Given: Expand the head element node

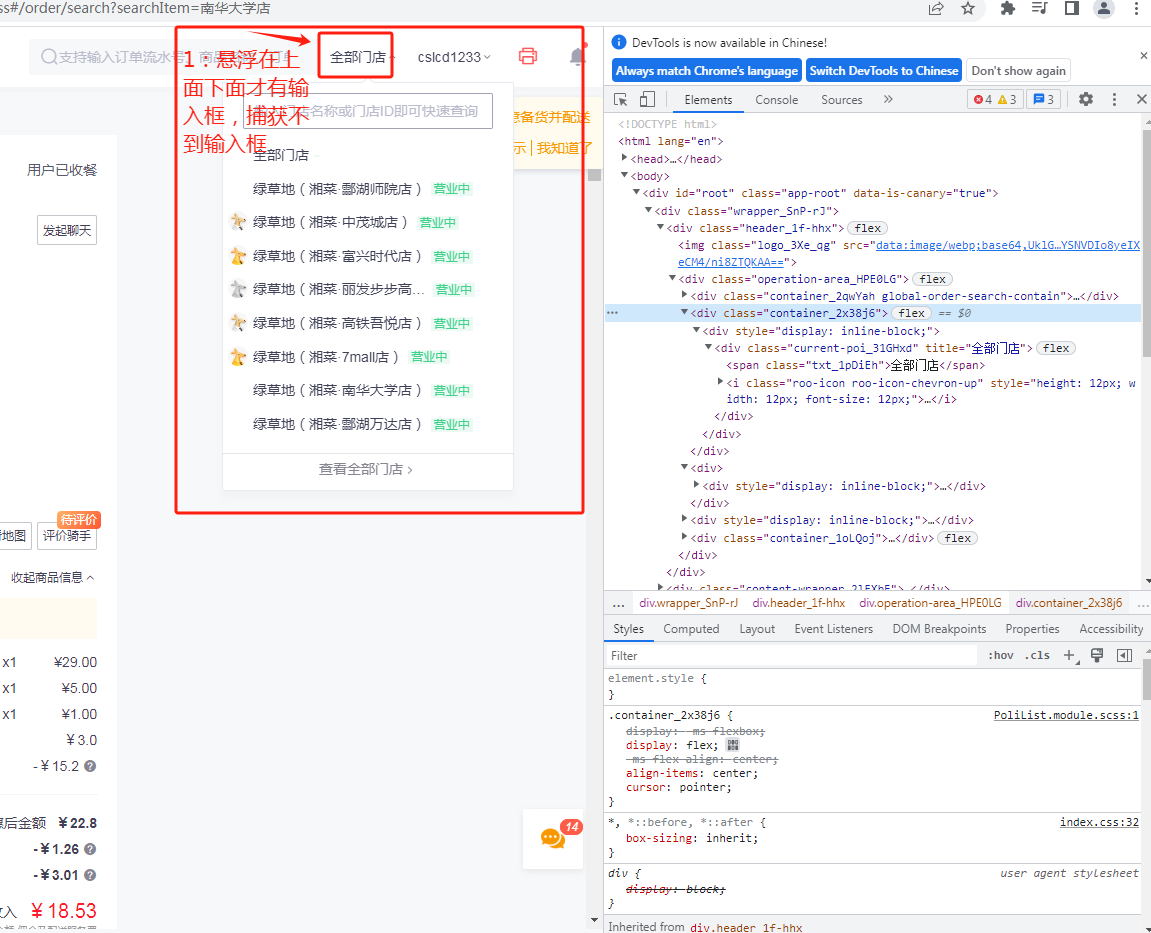Looking at the screenshot, I should pos(626,159).
